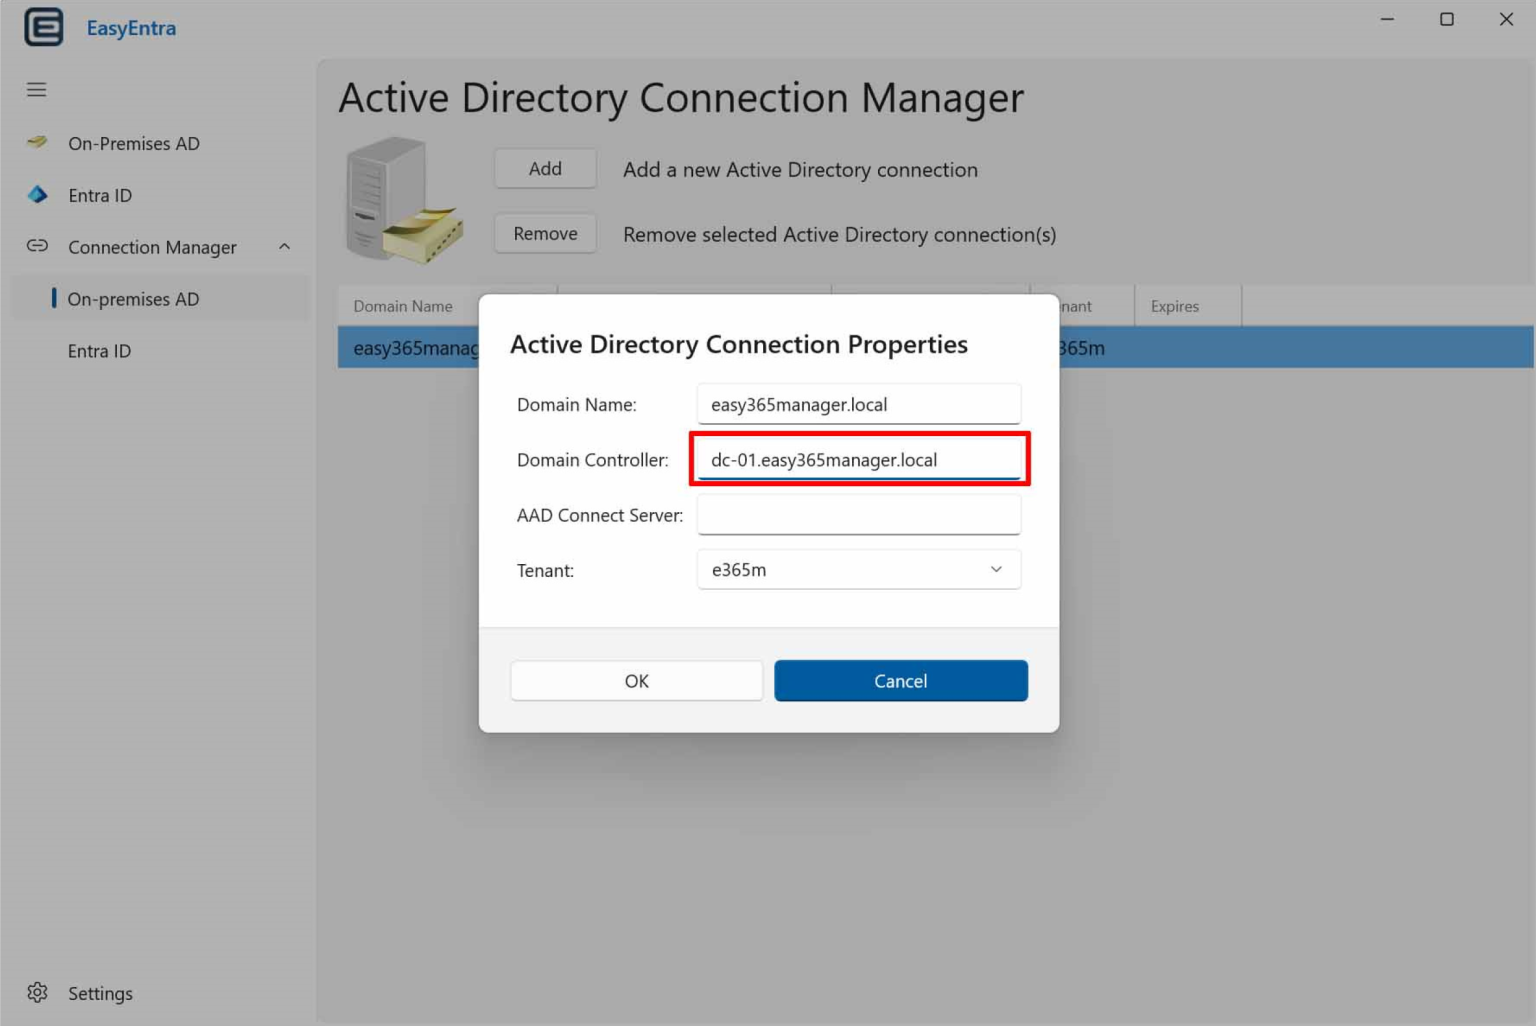Screen dimensions: 1536x1026
Task: Select Entra ID under Connection Manager
Action: 99,351
